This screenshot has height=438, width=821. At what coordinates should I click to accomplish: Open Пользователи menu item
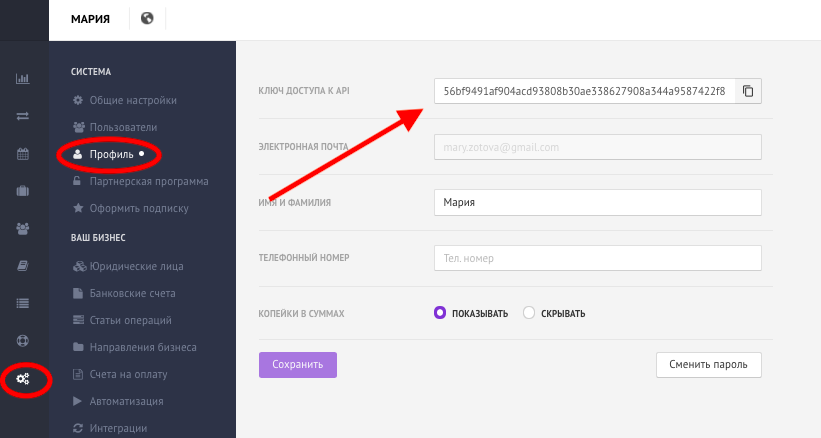(x=123, y=127)
